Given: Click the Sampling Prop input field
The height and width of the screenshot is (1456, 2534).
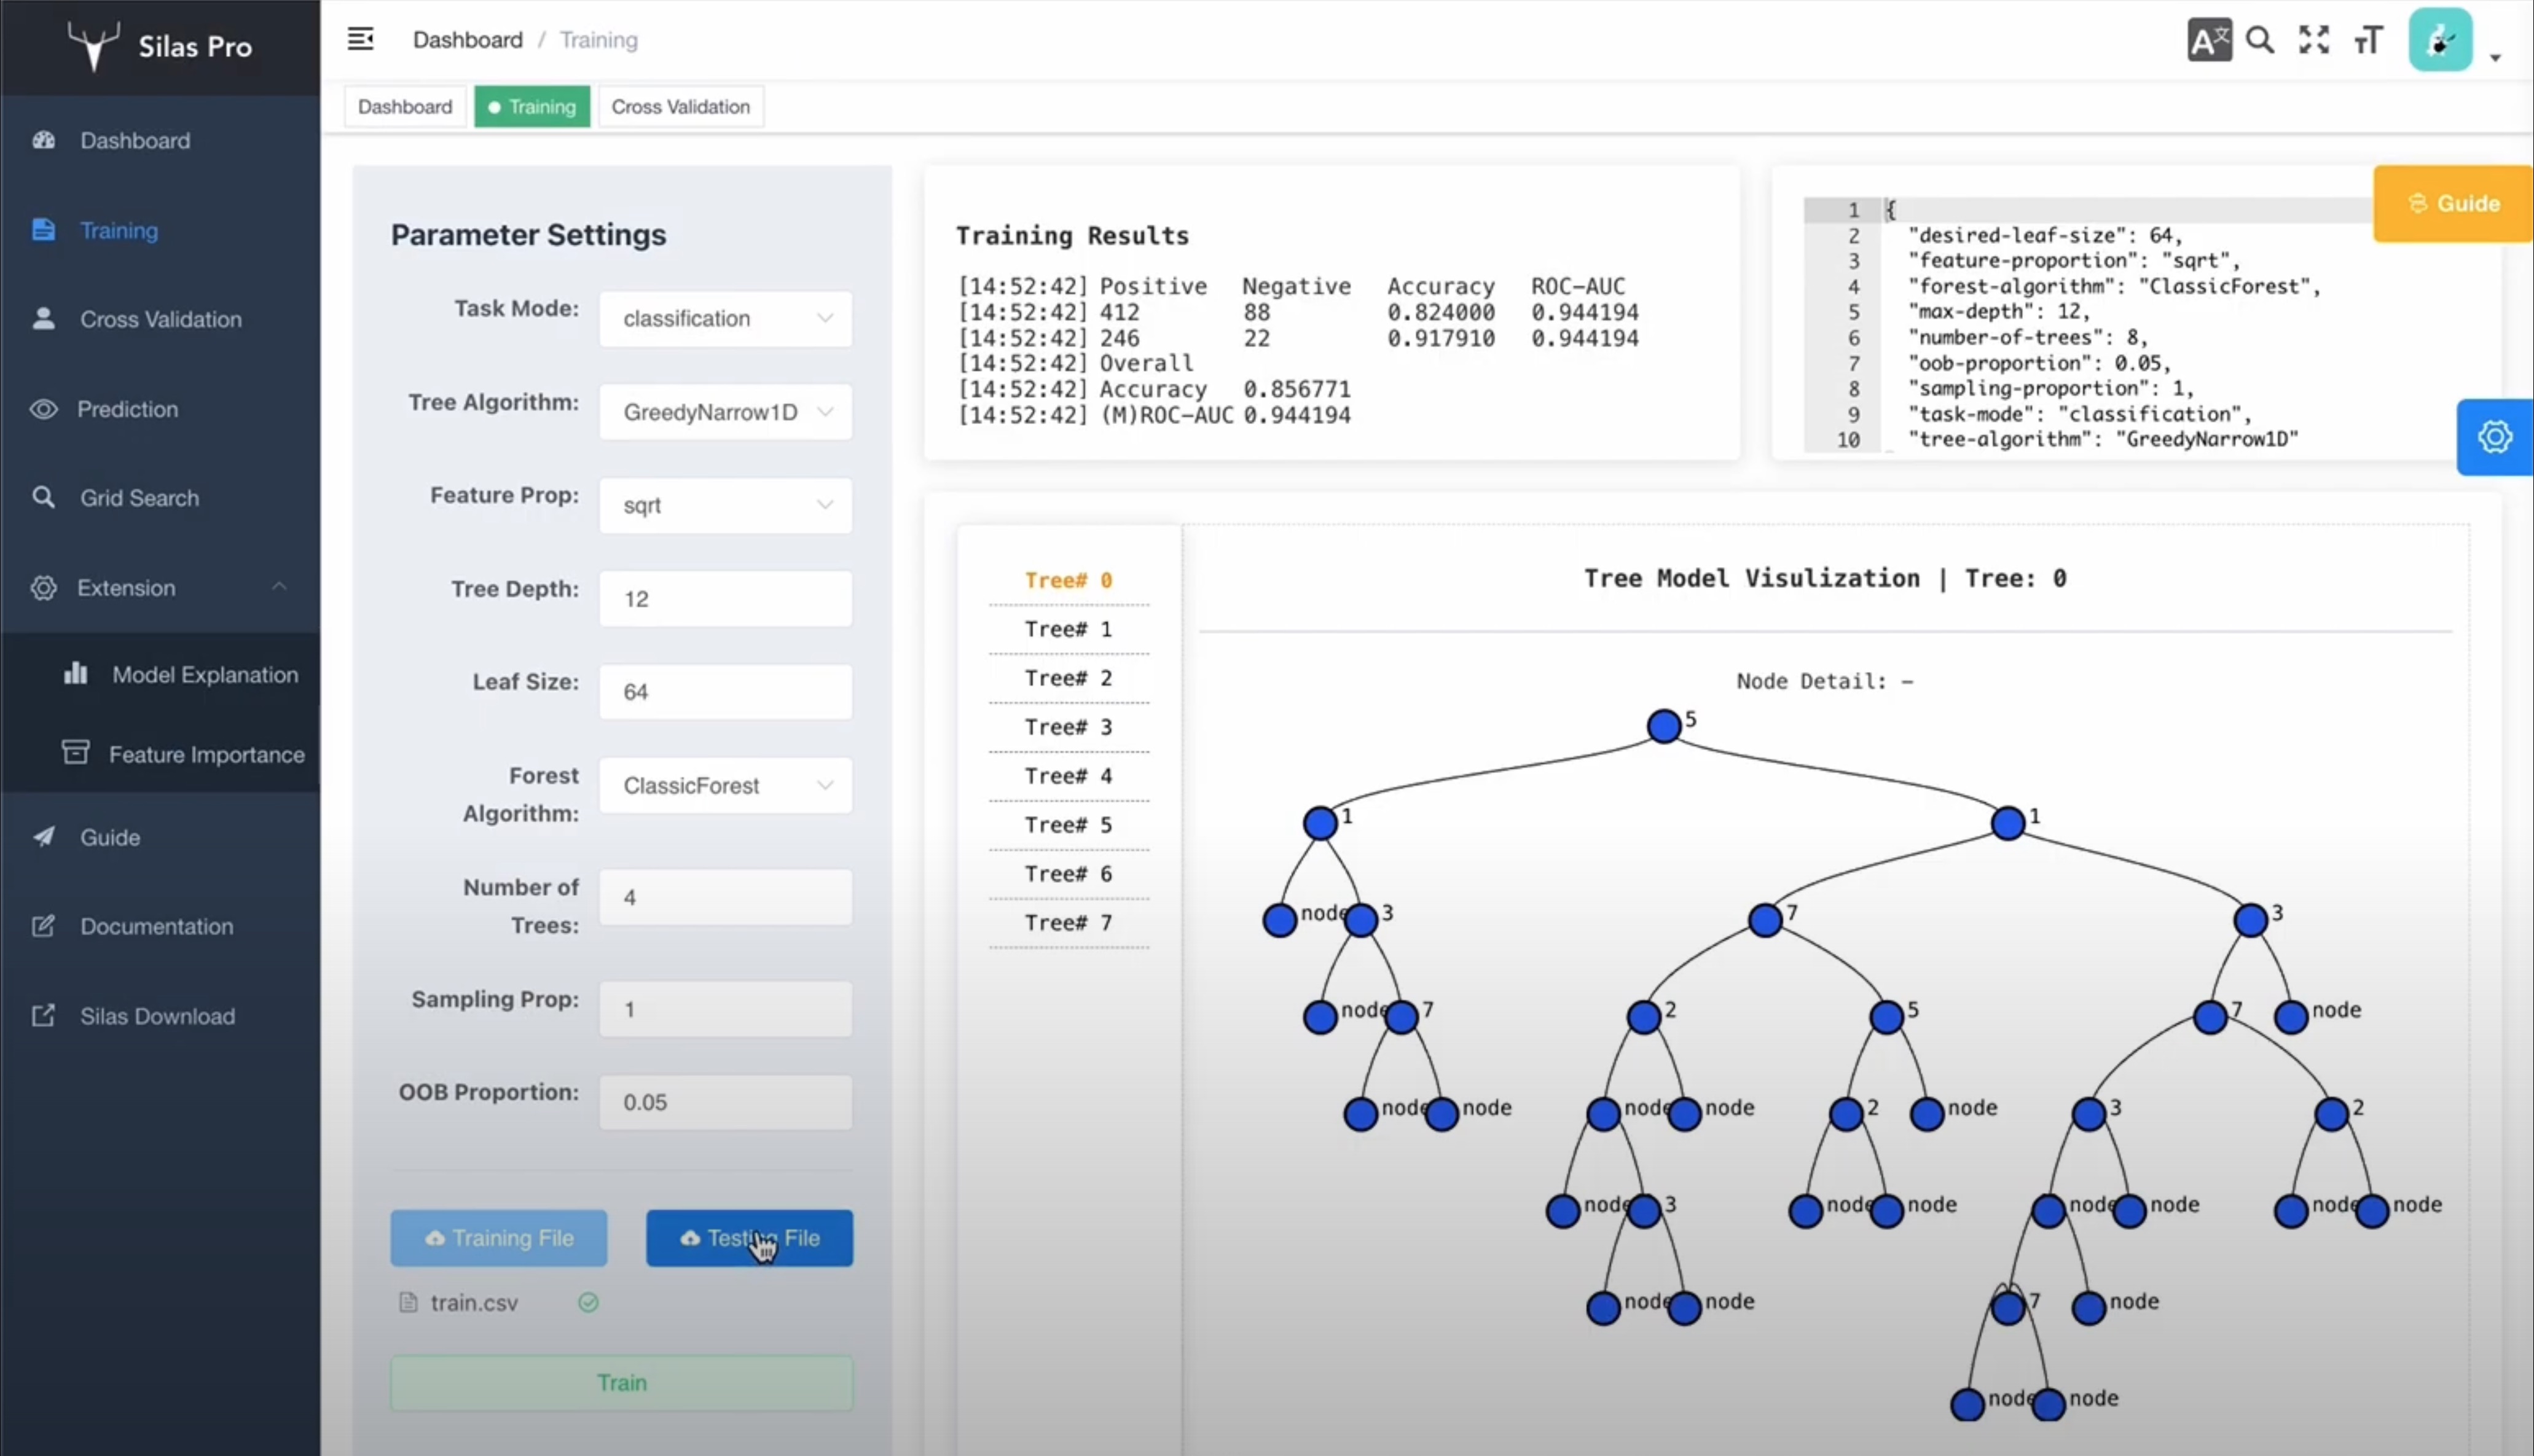Looking at the screenshot, I should pyautogui.click(x=725, y=1009).
